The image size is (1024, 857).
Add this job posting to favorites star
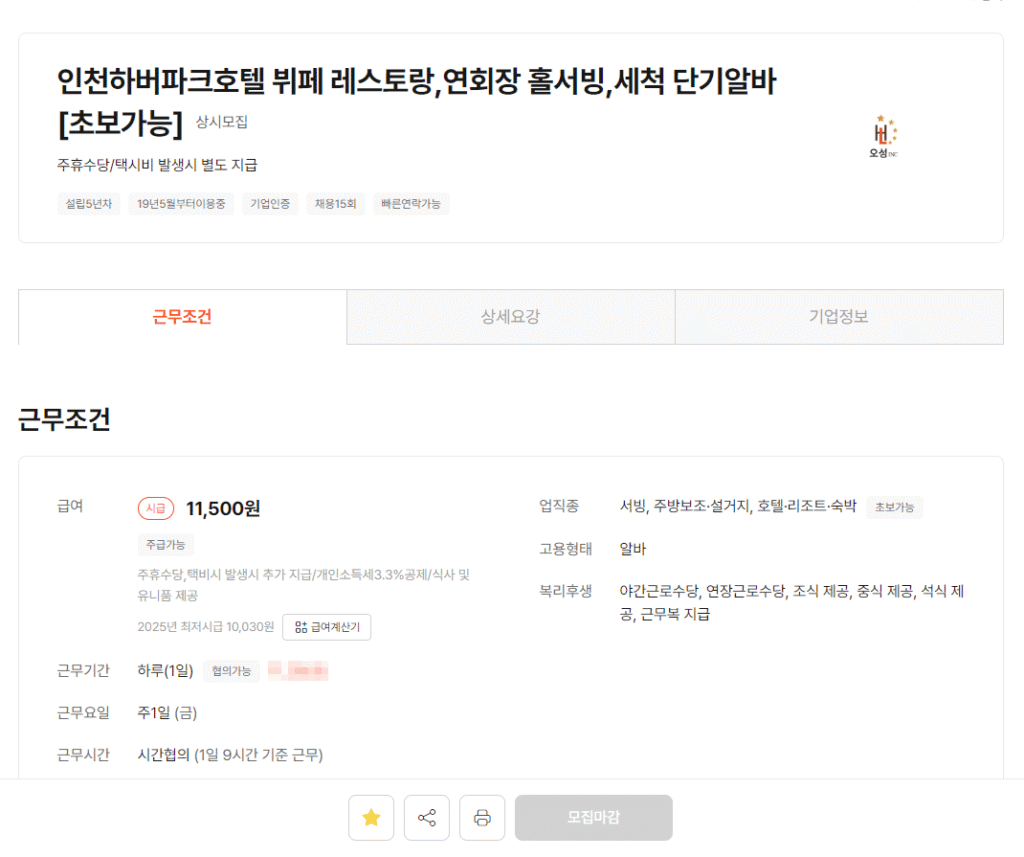coord(371,817)
